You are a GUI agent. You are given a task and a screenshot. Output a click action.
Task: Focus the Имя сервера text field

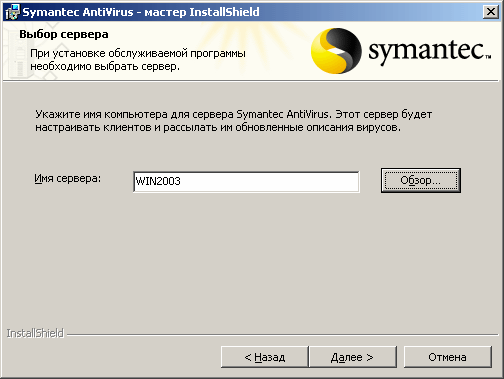click(x=246, y=182)
